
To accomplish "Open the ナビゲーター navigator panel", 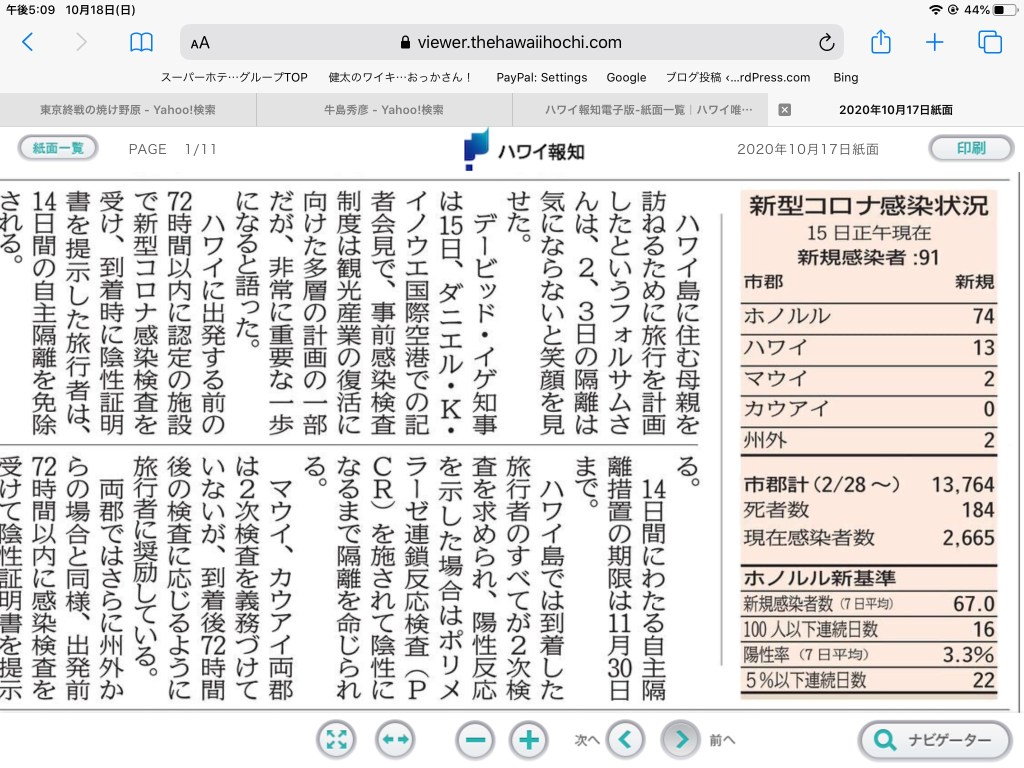I will click(935, 740).
